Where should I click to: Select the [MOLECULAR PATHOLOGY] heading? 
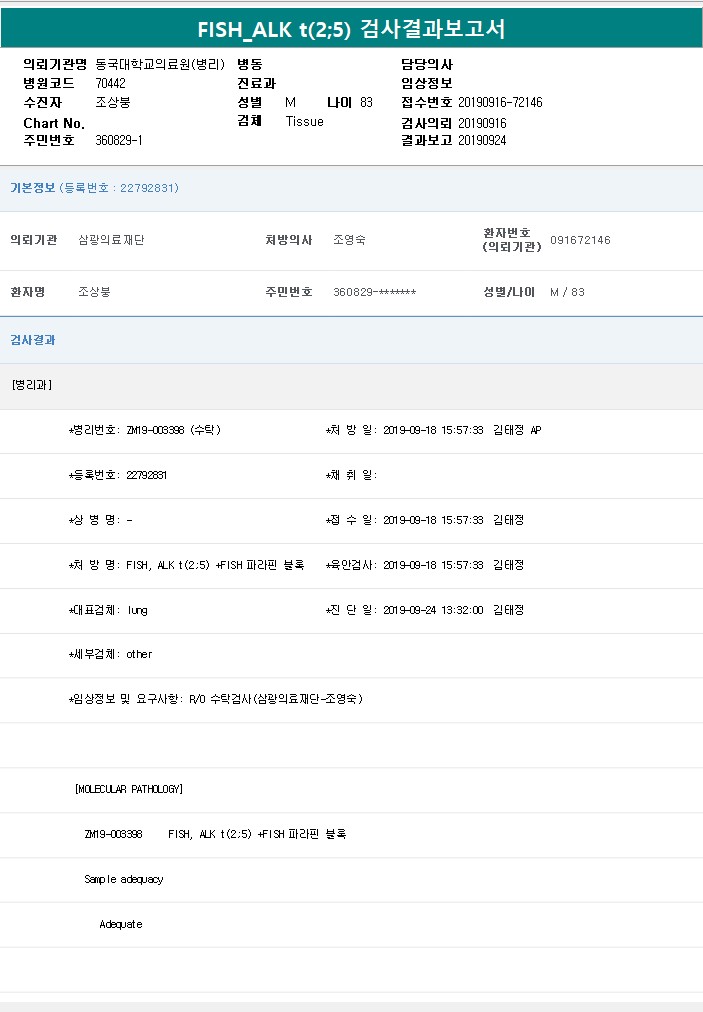point(129,789)
